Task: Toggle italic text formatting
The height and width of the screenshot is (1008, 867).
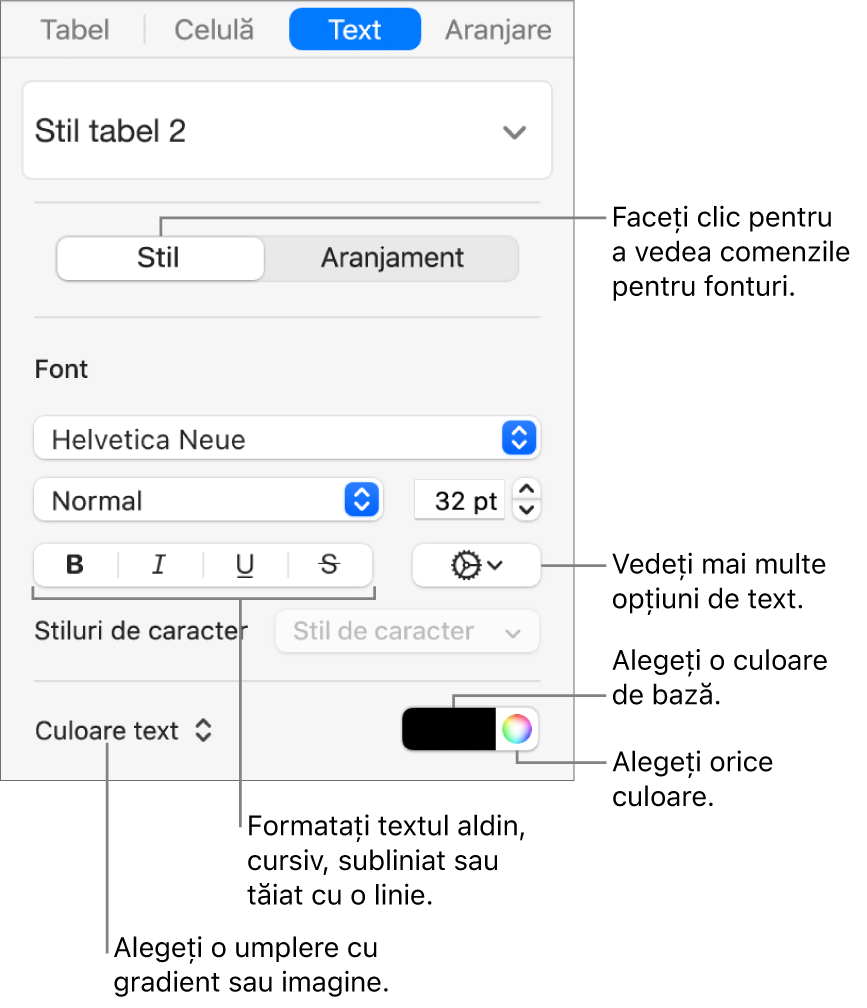Action: coord(159,565)
